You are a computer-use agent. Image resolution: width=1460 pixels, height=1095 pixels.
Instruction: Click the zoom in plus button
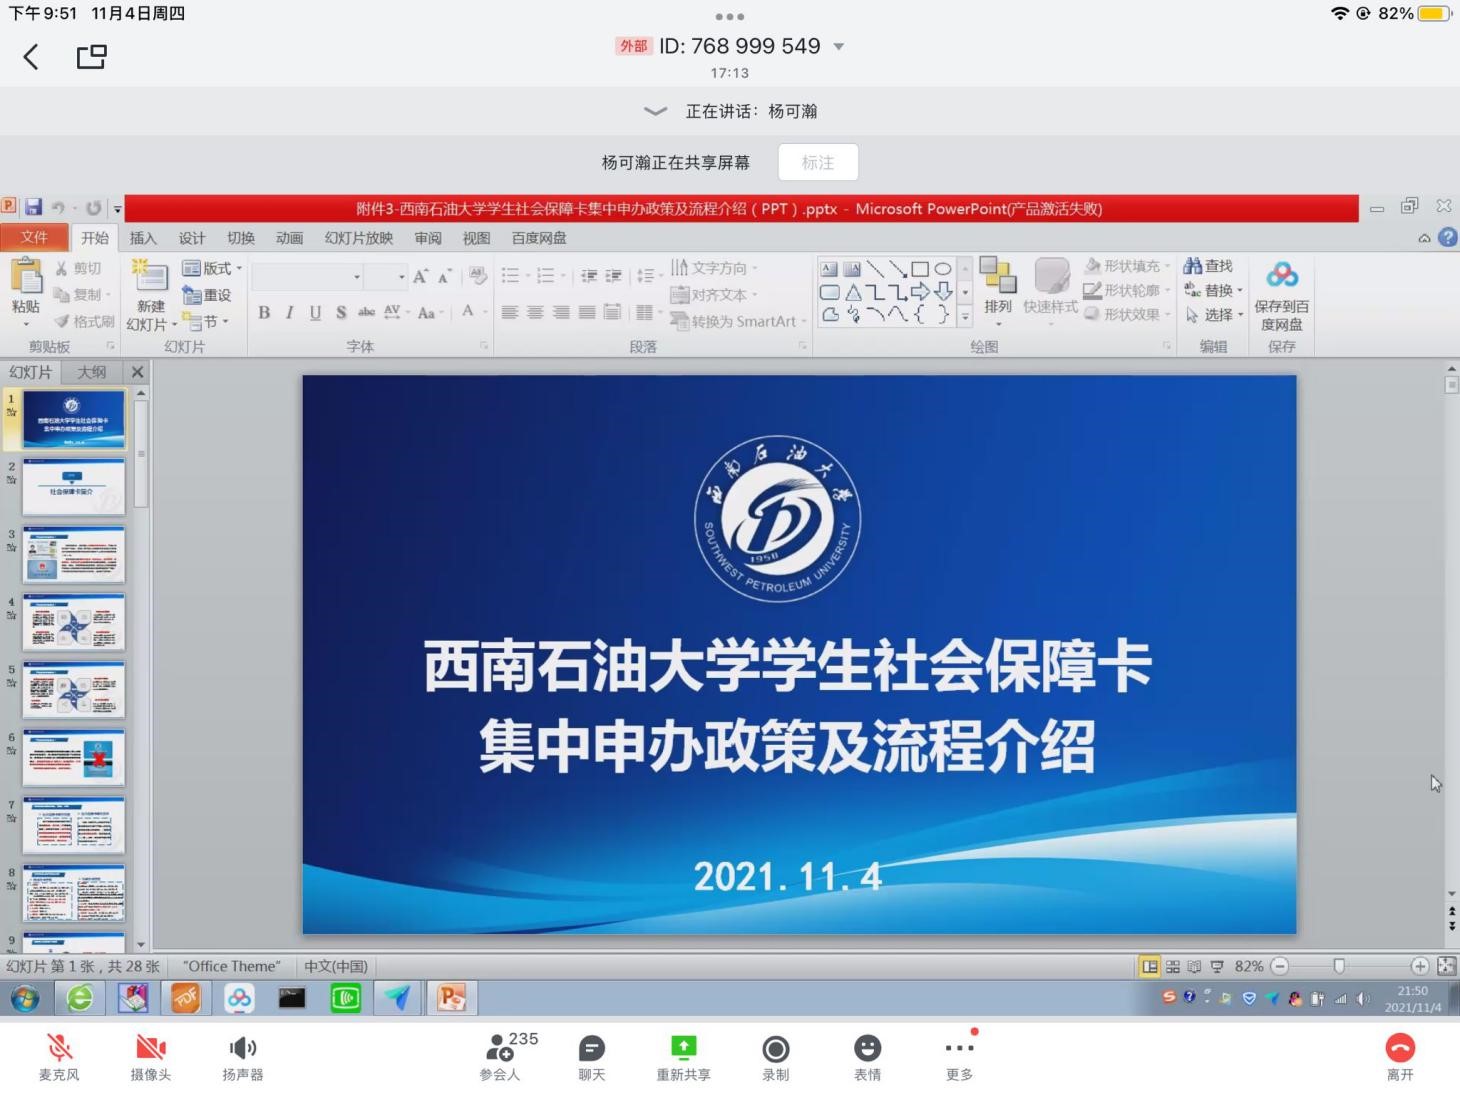[1419, 966]
